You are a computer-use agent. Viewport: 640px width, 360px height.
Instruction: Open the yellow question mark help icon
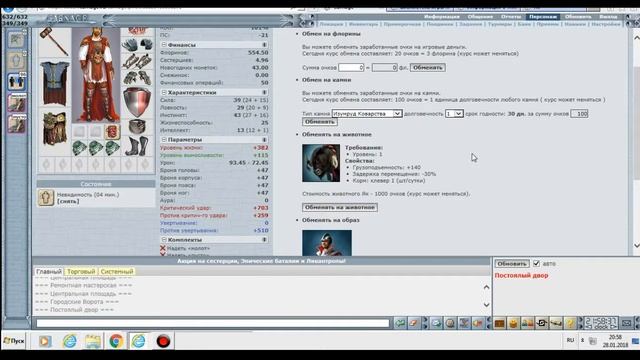coord(570,323)
